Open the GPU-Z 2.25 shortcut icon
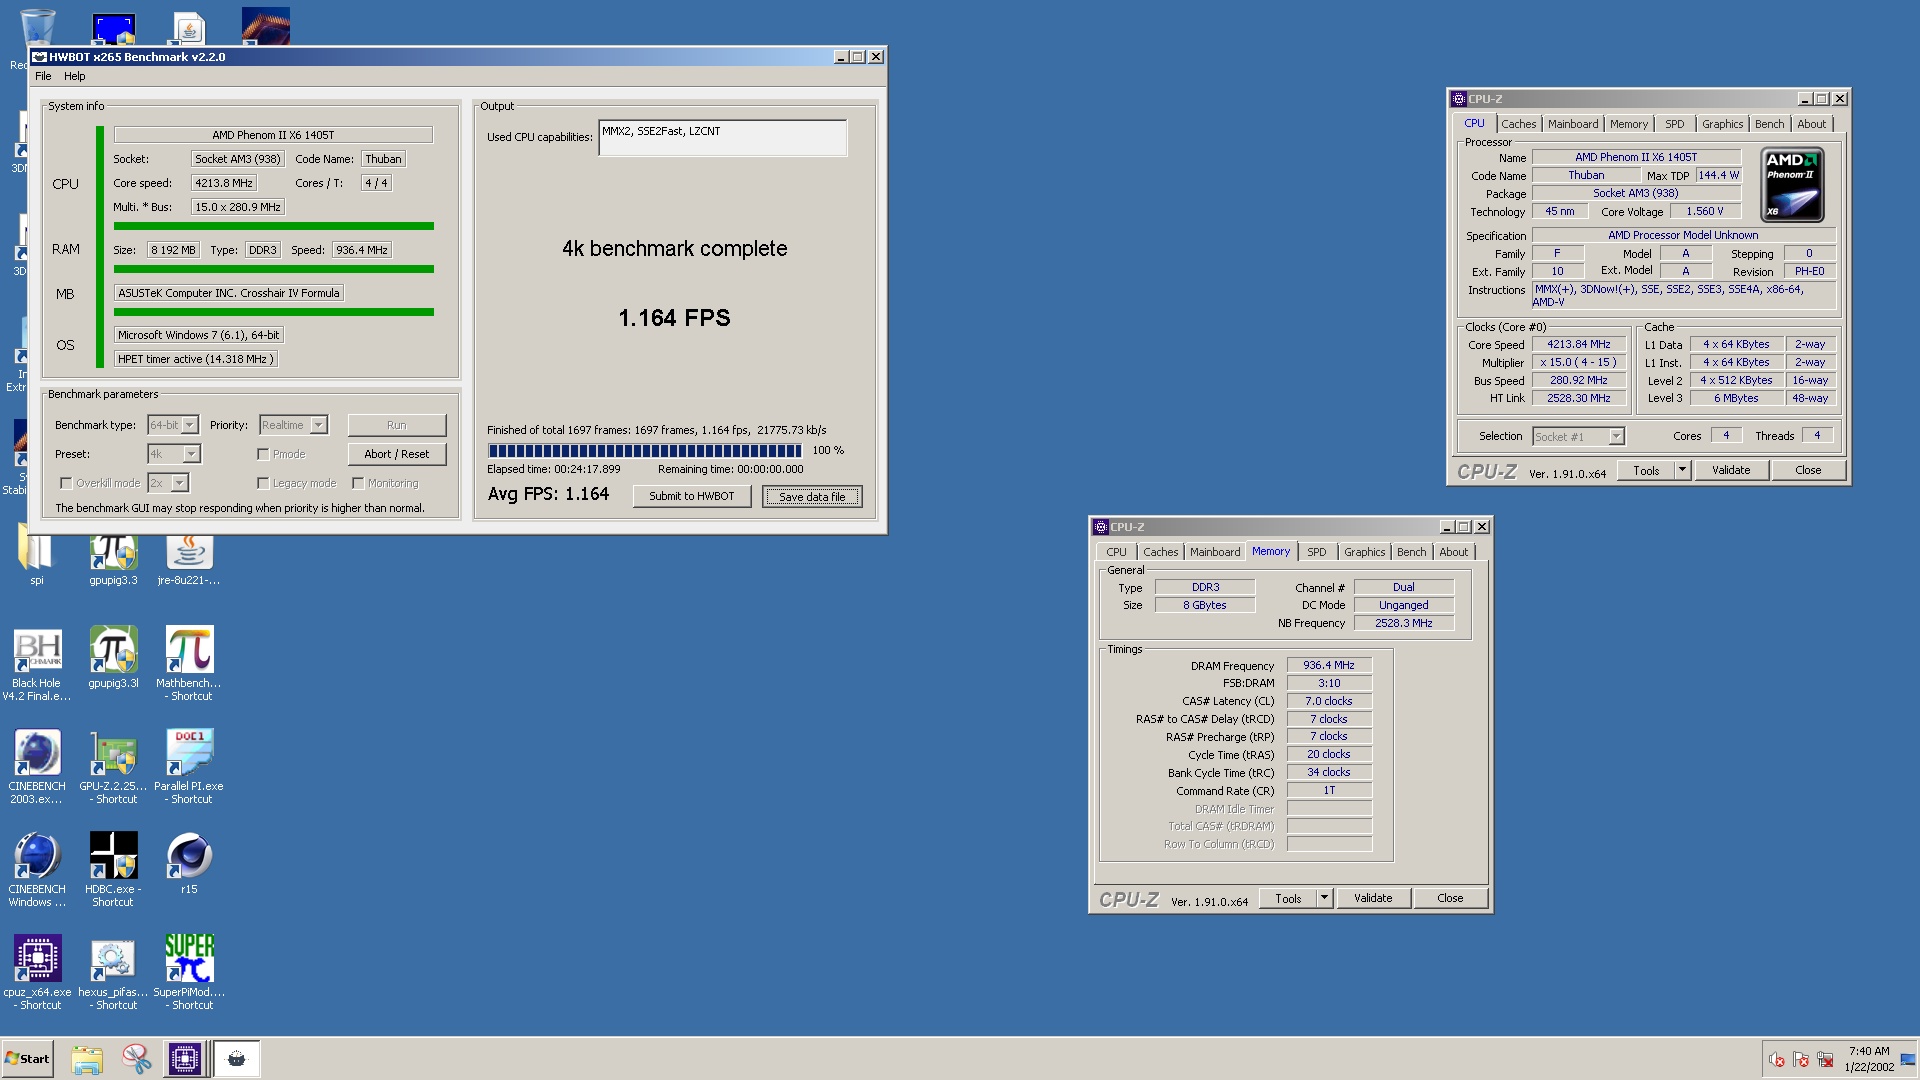Screen dimensions: 1920x1080 click(113, 767)
